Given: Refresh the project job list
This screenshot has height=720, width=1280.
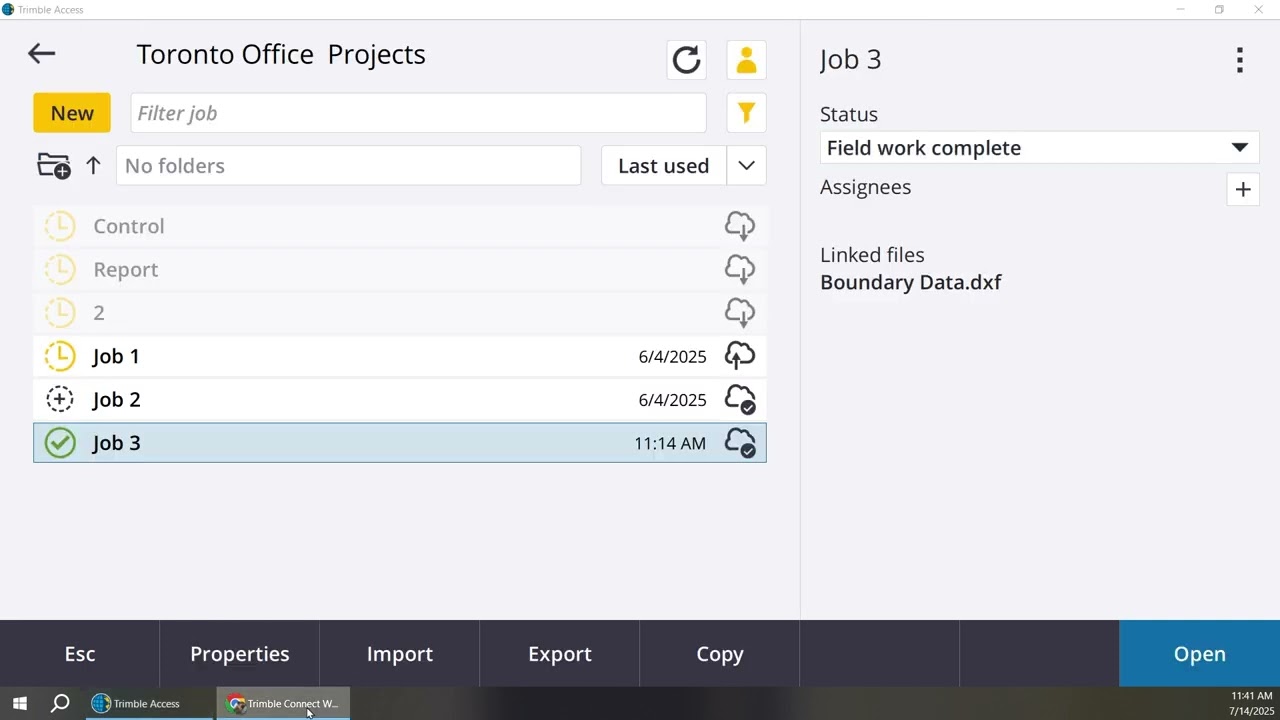Looking at the screenshot, I should (x=686, y=60).
